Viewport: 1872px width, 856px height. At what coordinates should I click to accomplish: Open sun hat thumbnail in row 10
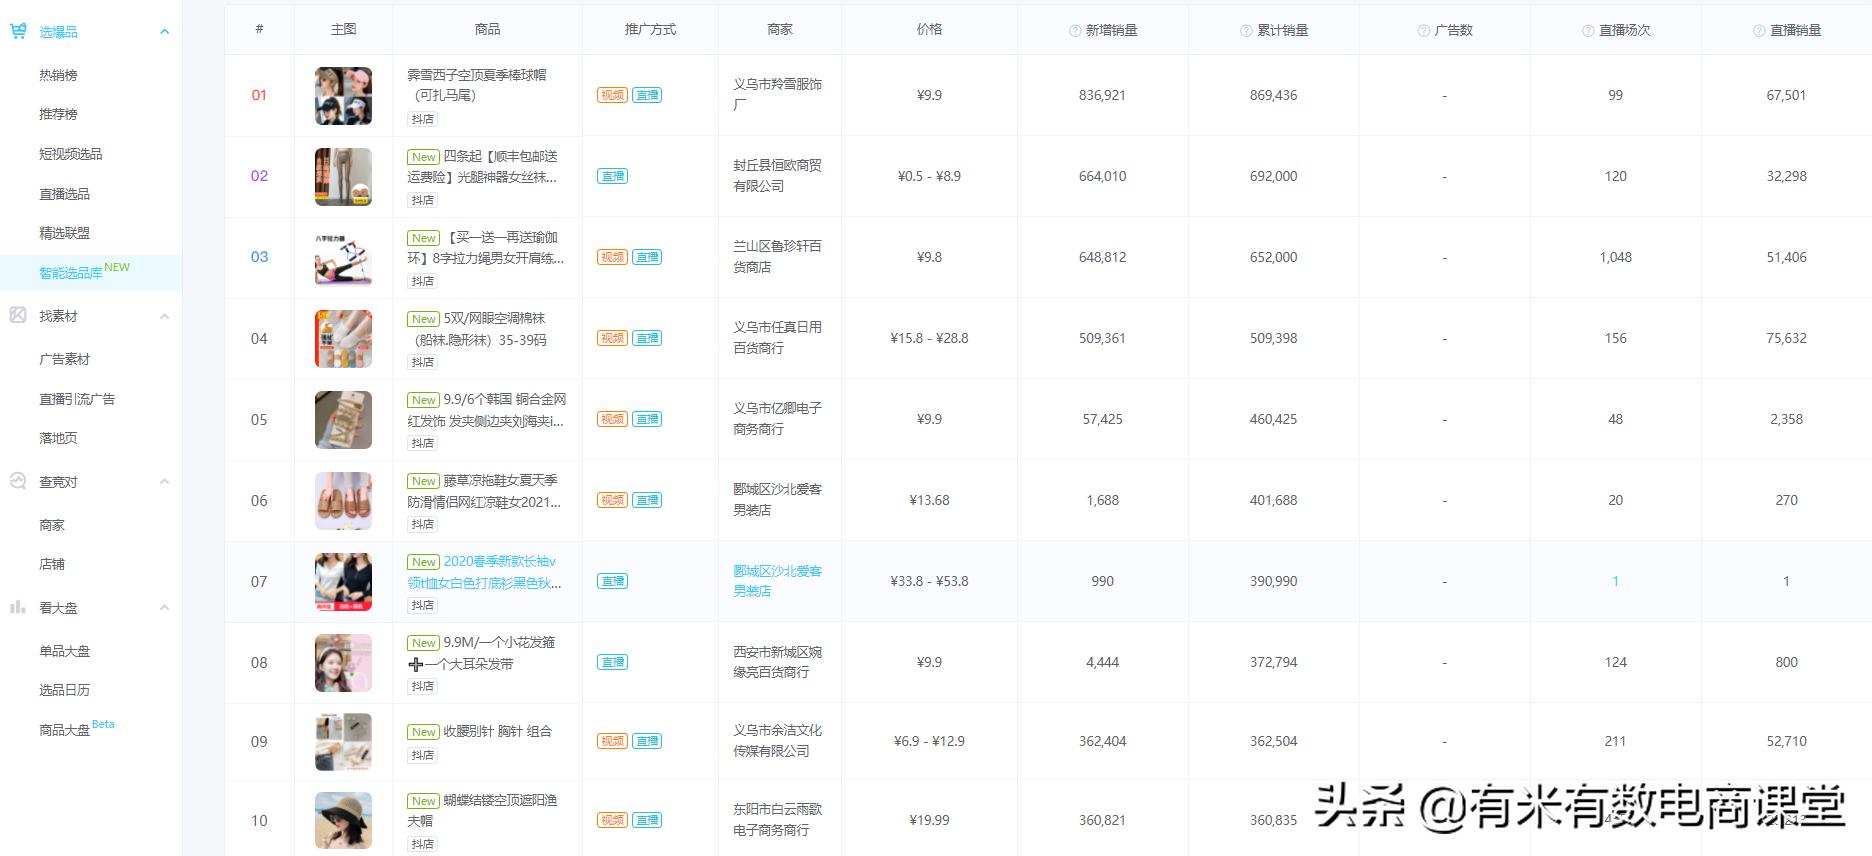[x=343, y=820]
